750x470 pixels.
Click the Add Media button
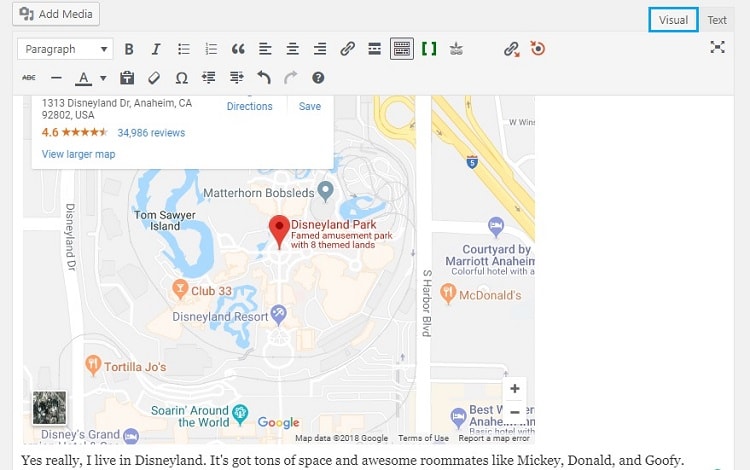pyautogui.click(x=56, y=14)
